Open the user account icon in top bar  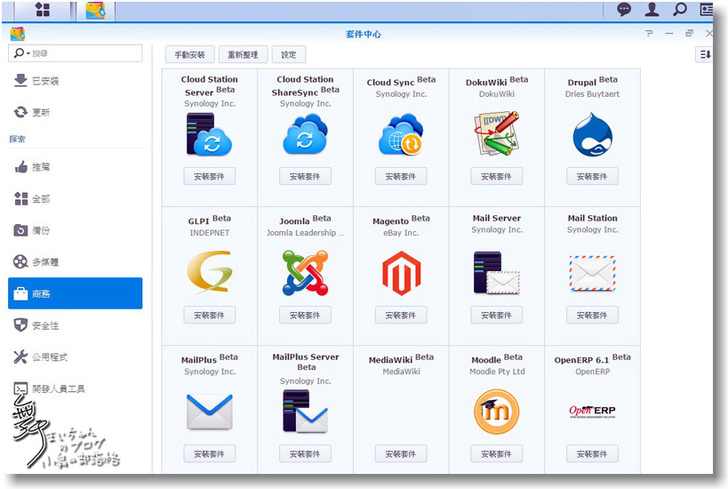pos(652,10)
